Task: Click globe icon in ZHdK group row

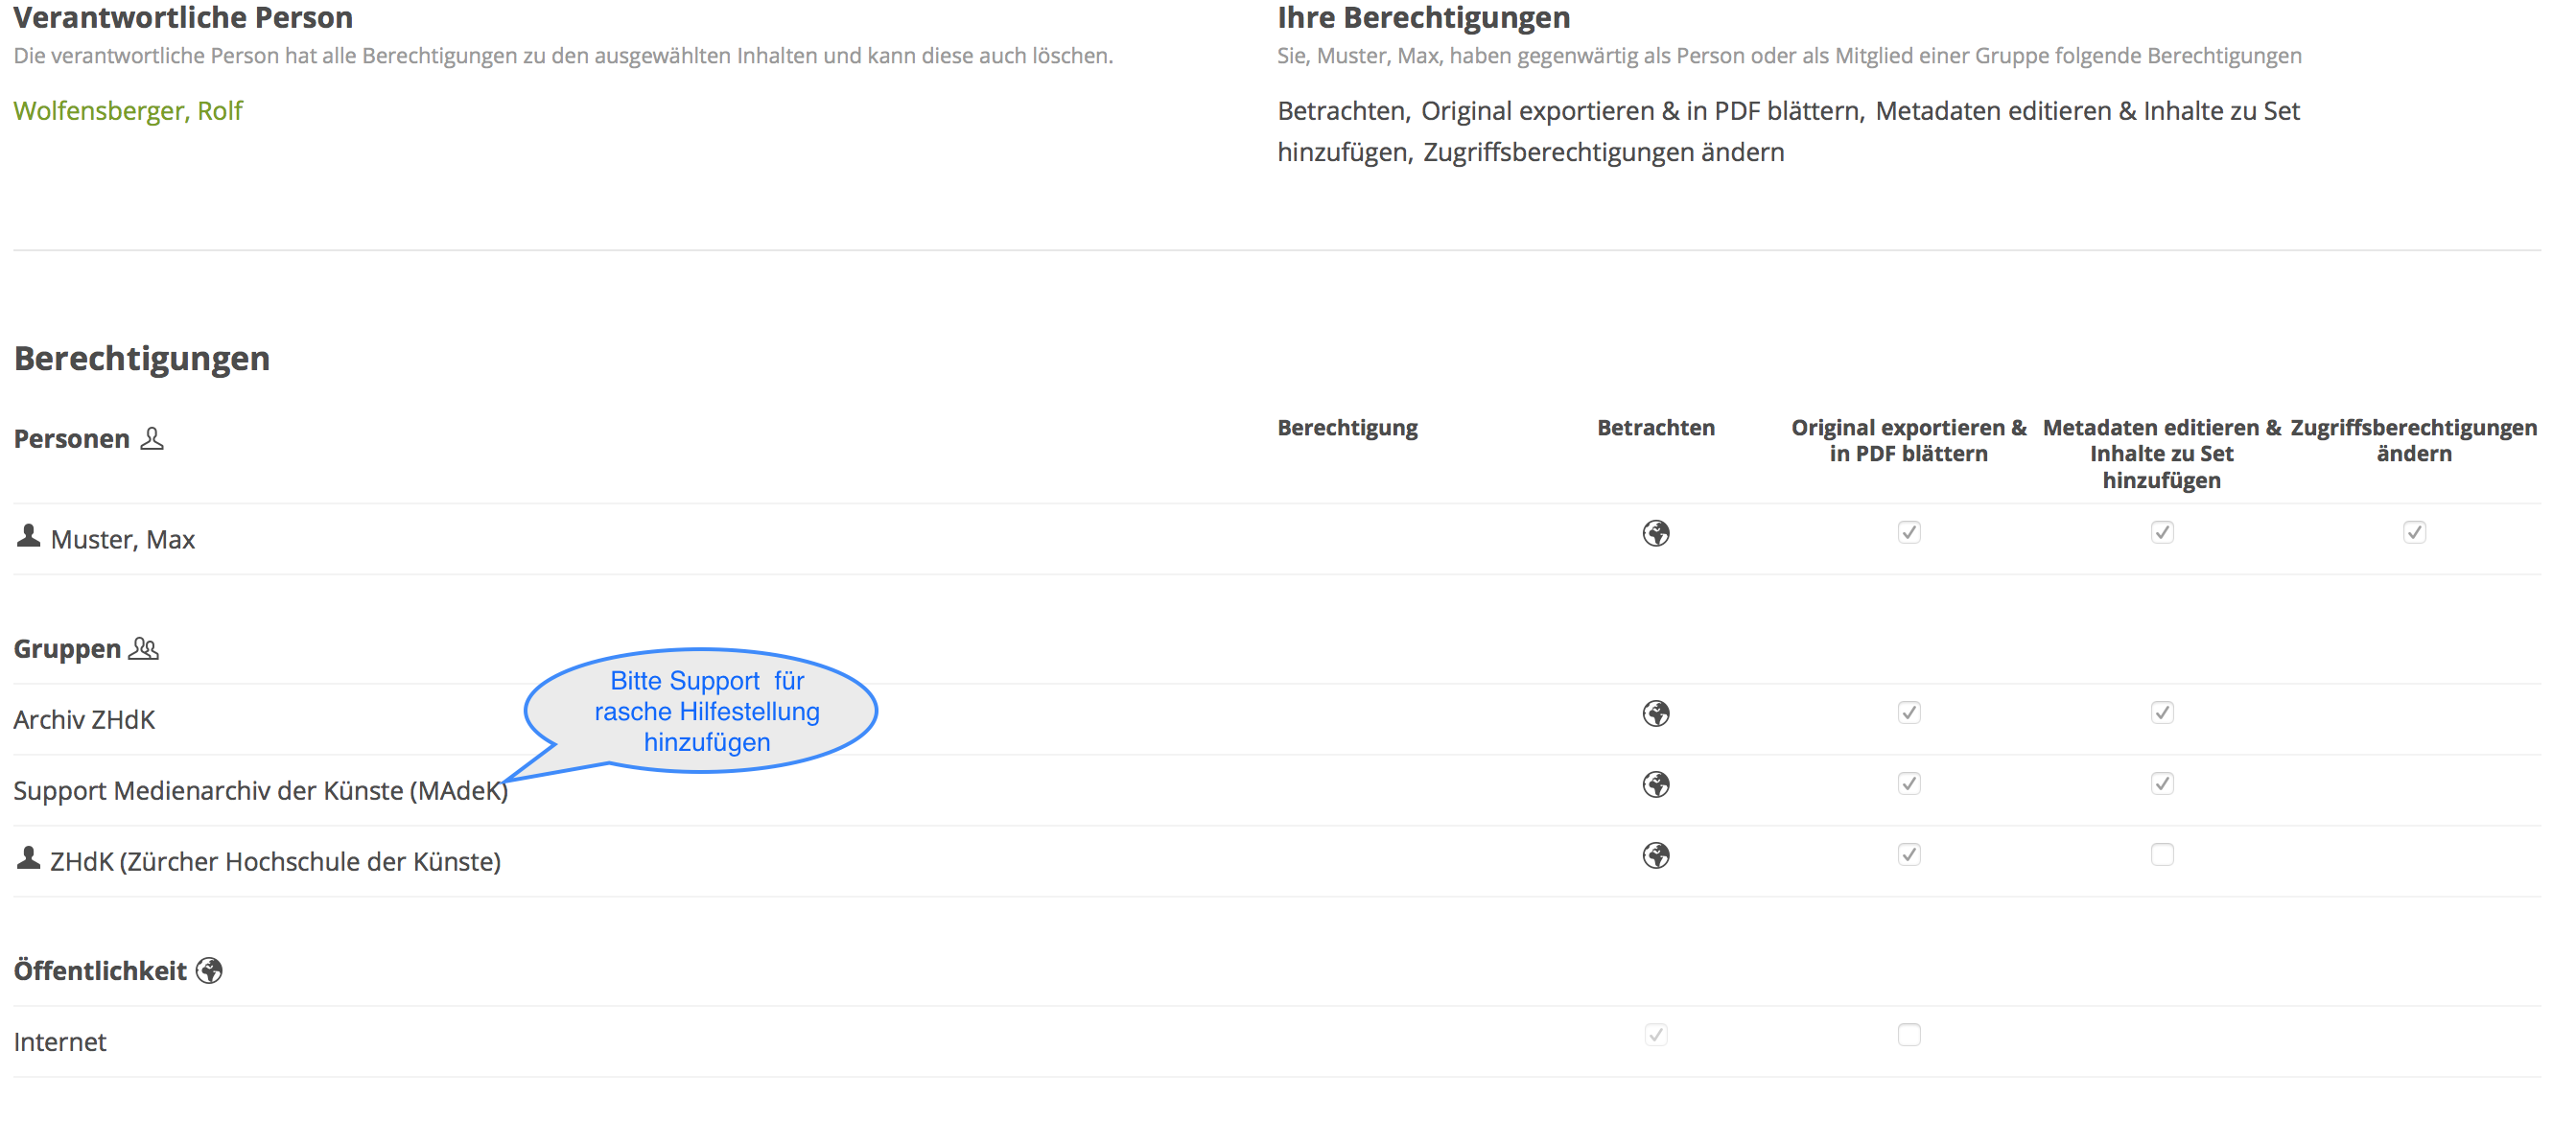Action: 1656,855
